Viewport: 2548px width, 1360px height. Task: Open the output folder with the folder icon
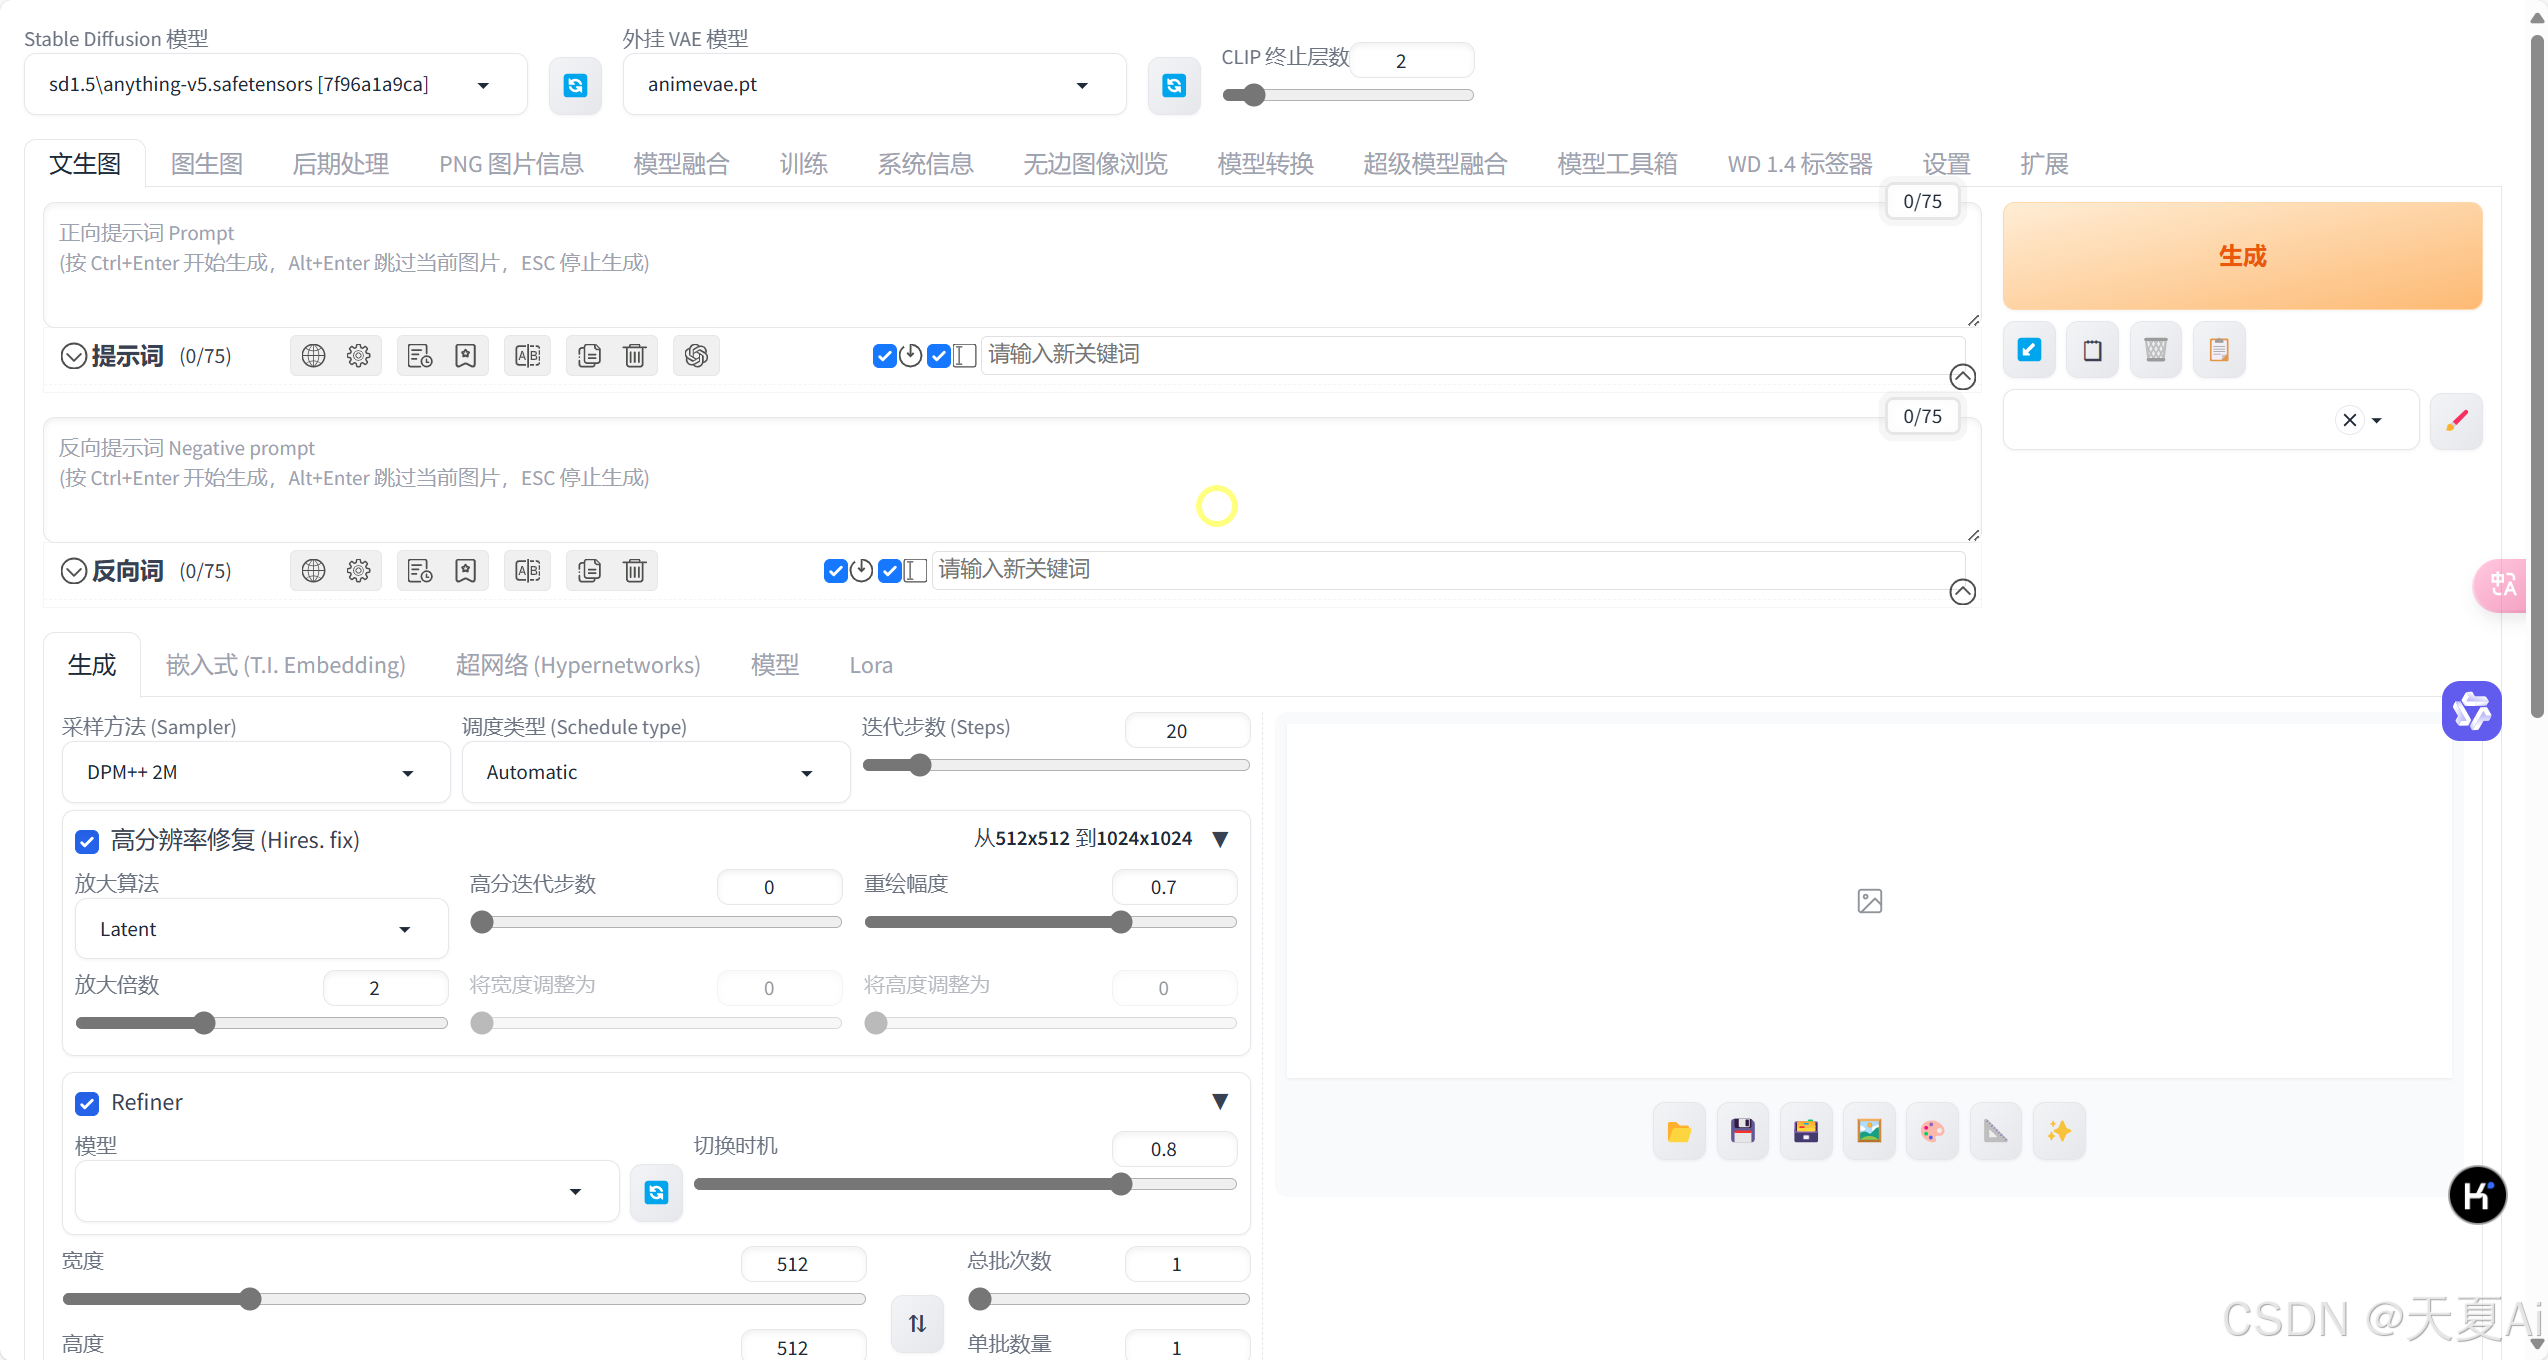1679,1131
